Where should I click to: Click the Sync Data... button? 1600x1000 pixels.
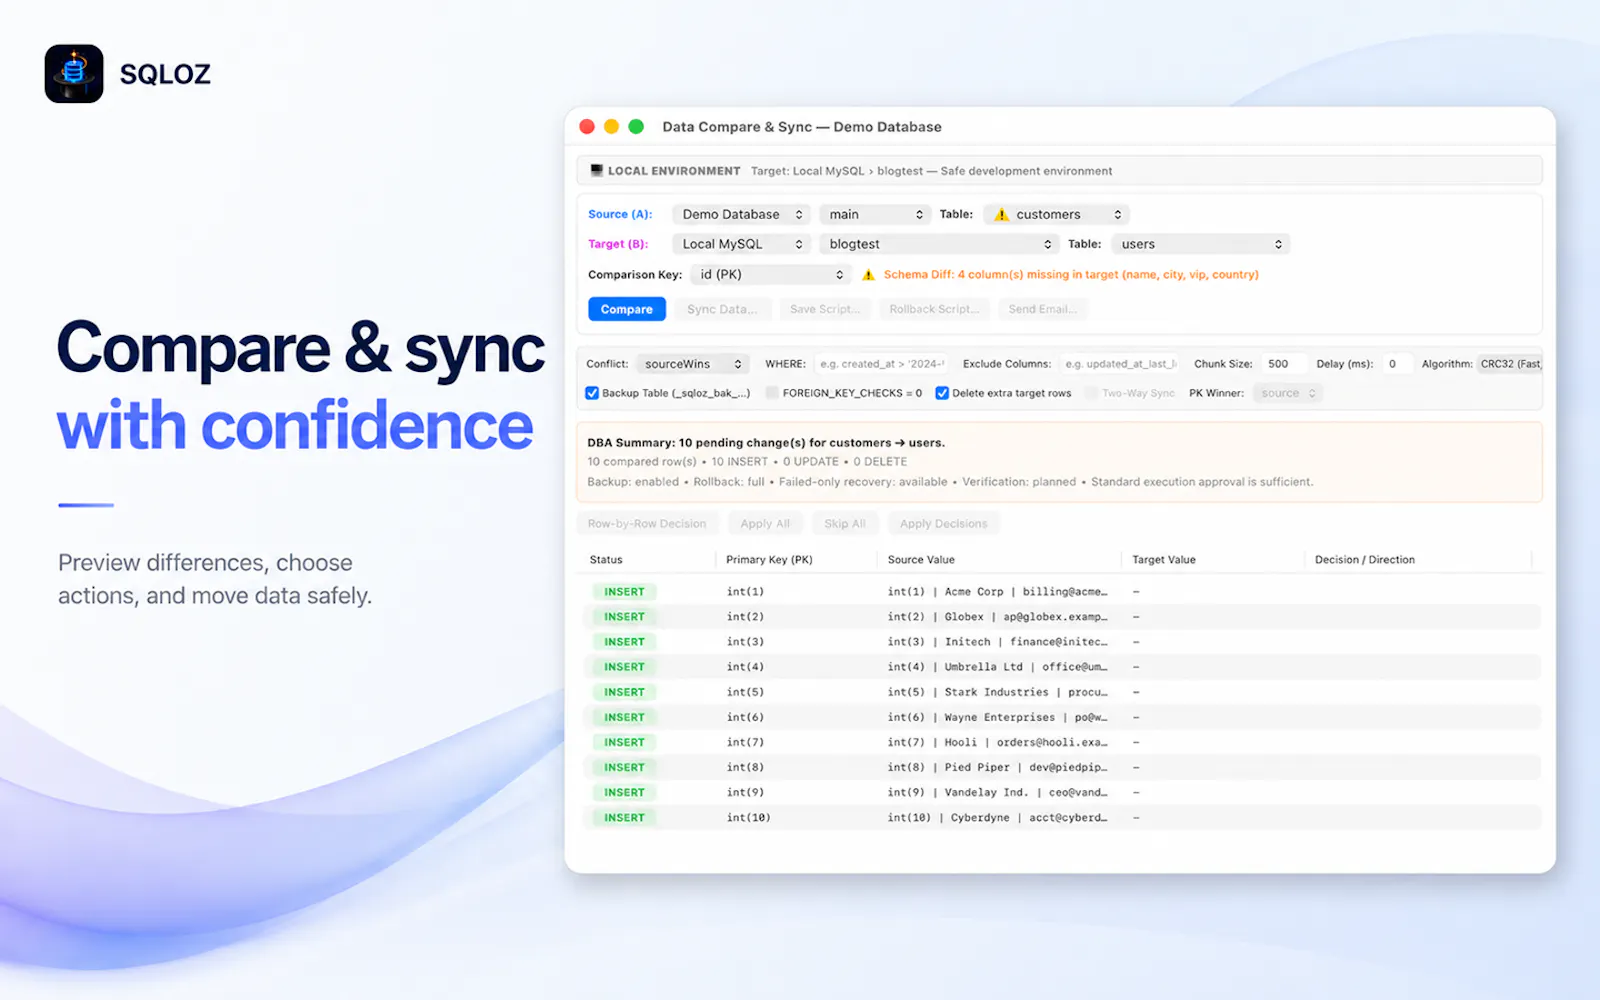coord(722,309)
